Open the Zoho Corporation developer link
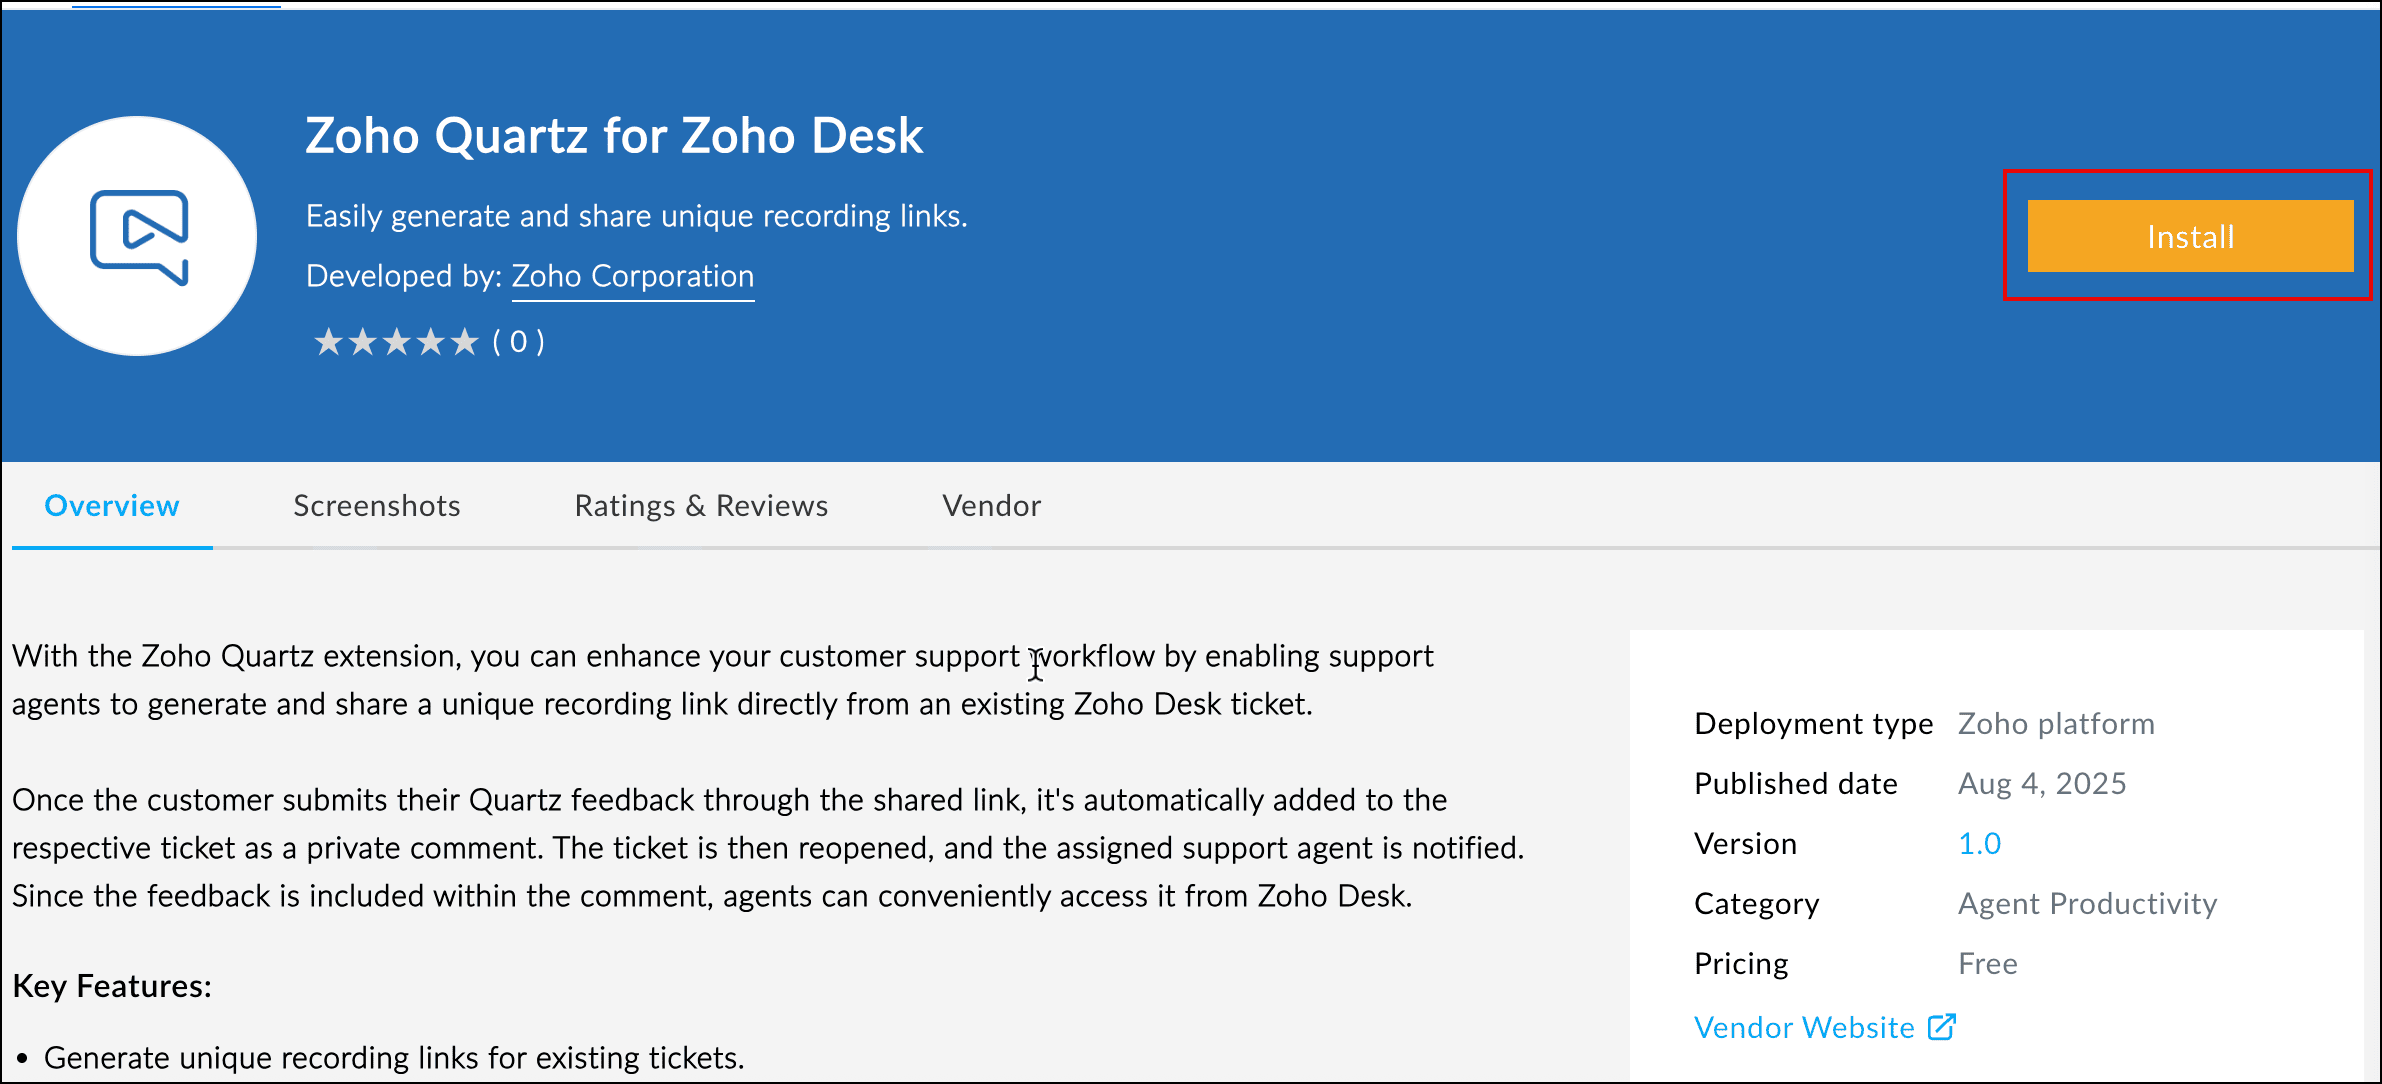This screenshot has height=1084, width=2382. click(x=632, y=276)
